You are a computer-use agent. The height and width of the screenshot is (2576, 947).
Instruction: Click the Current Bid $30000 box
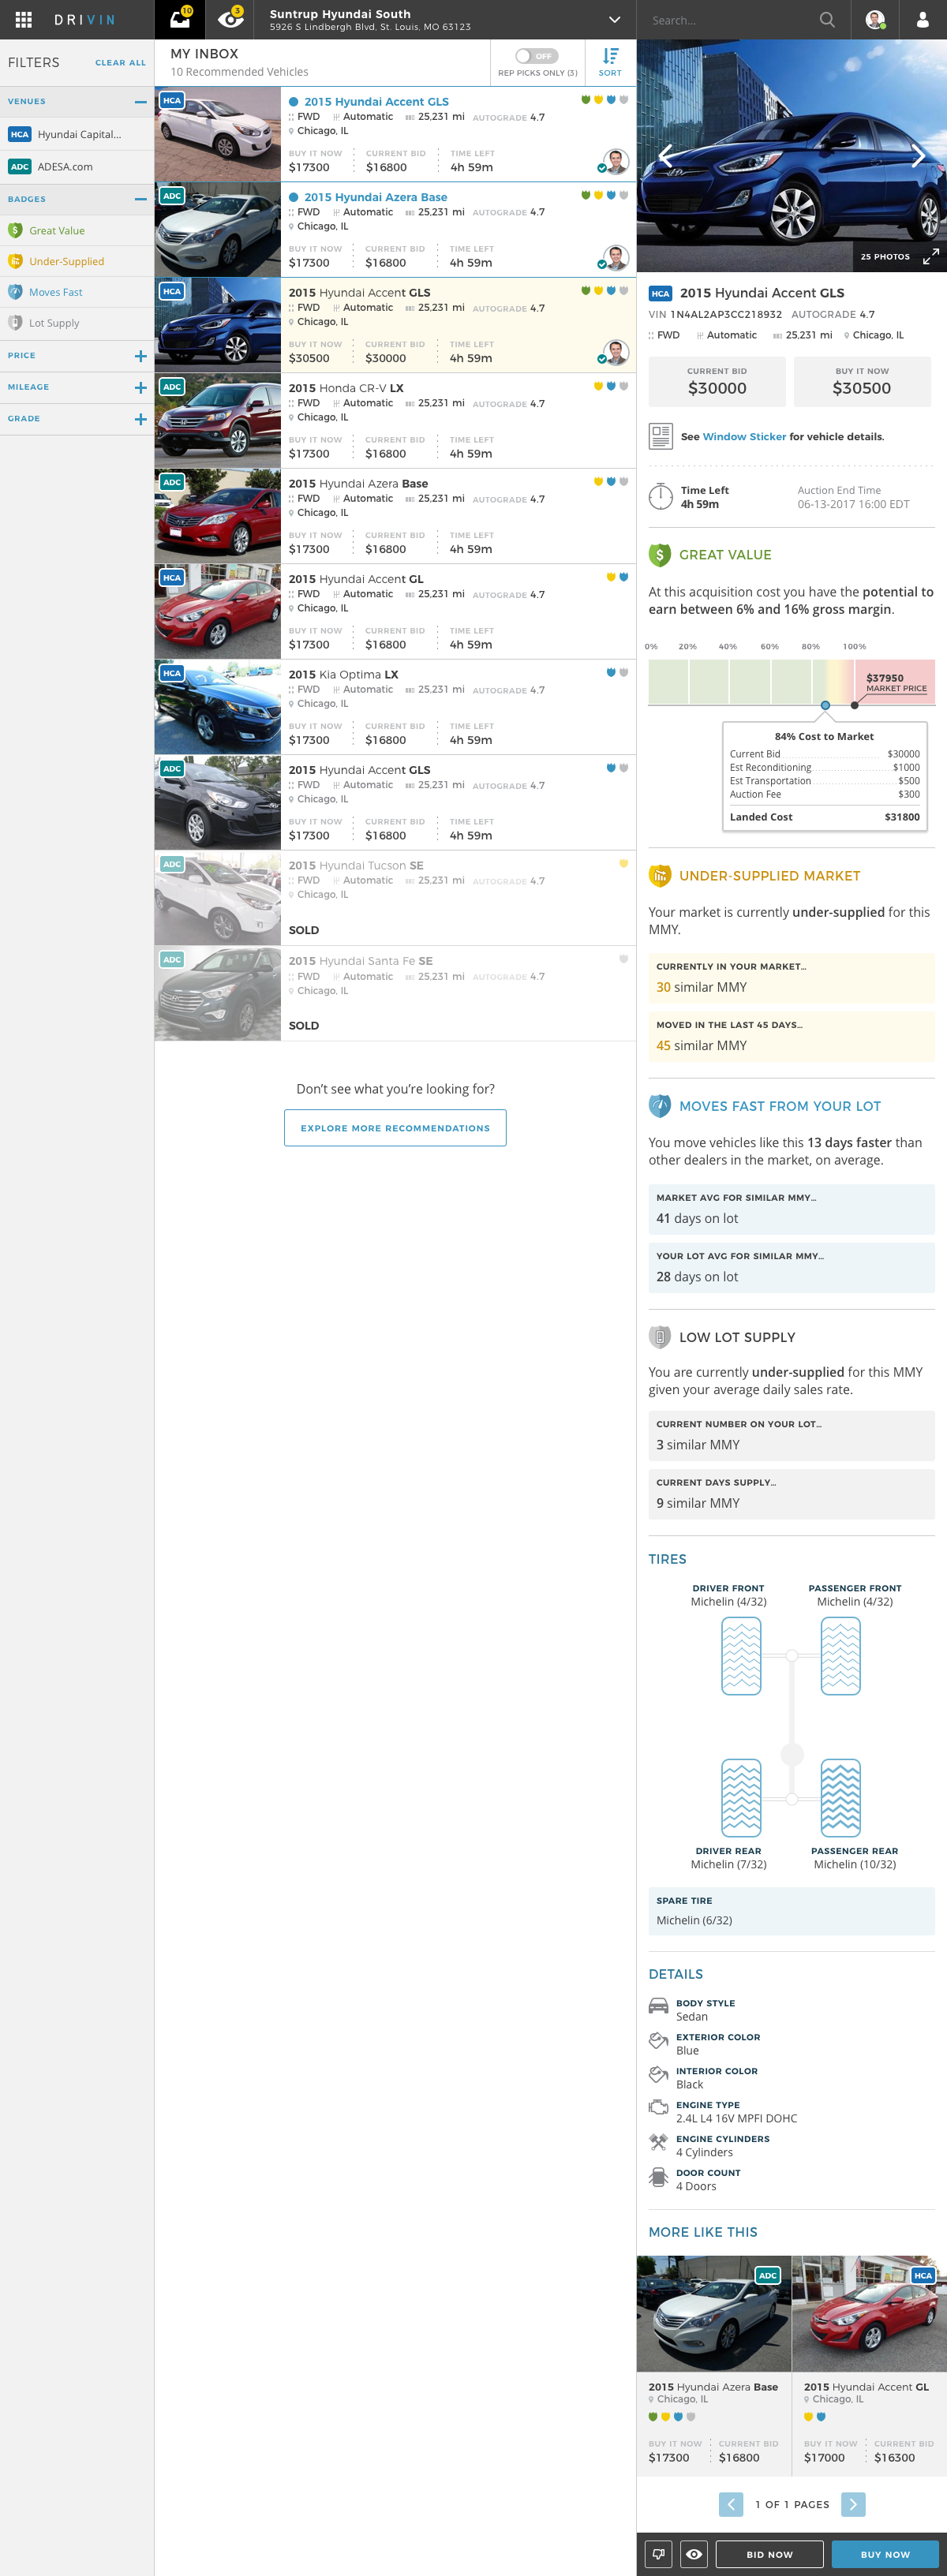pos(717,382)
